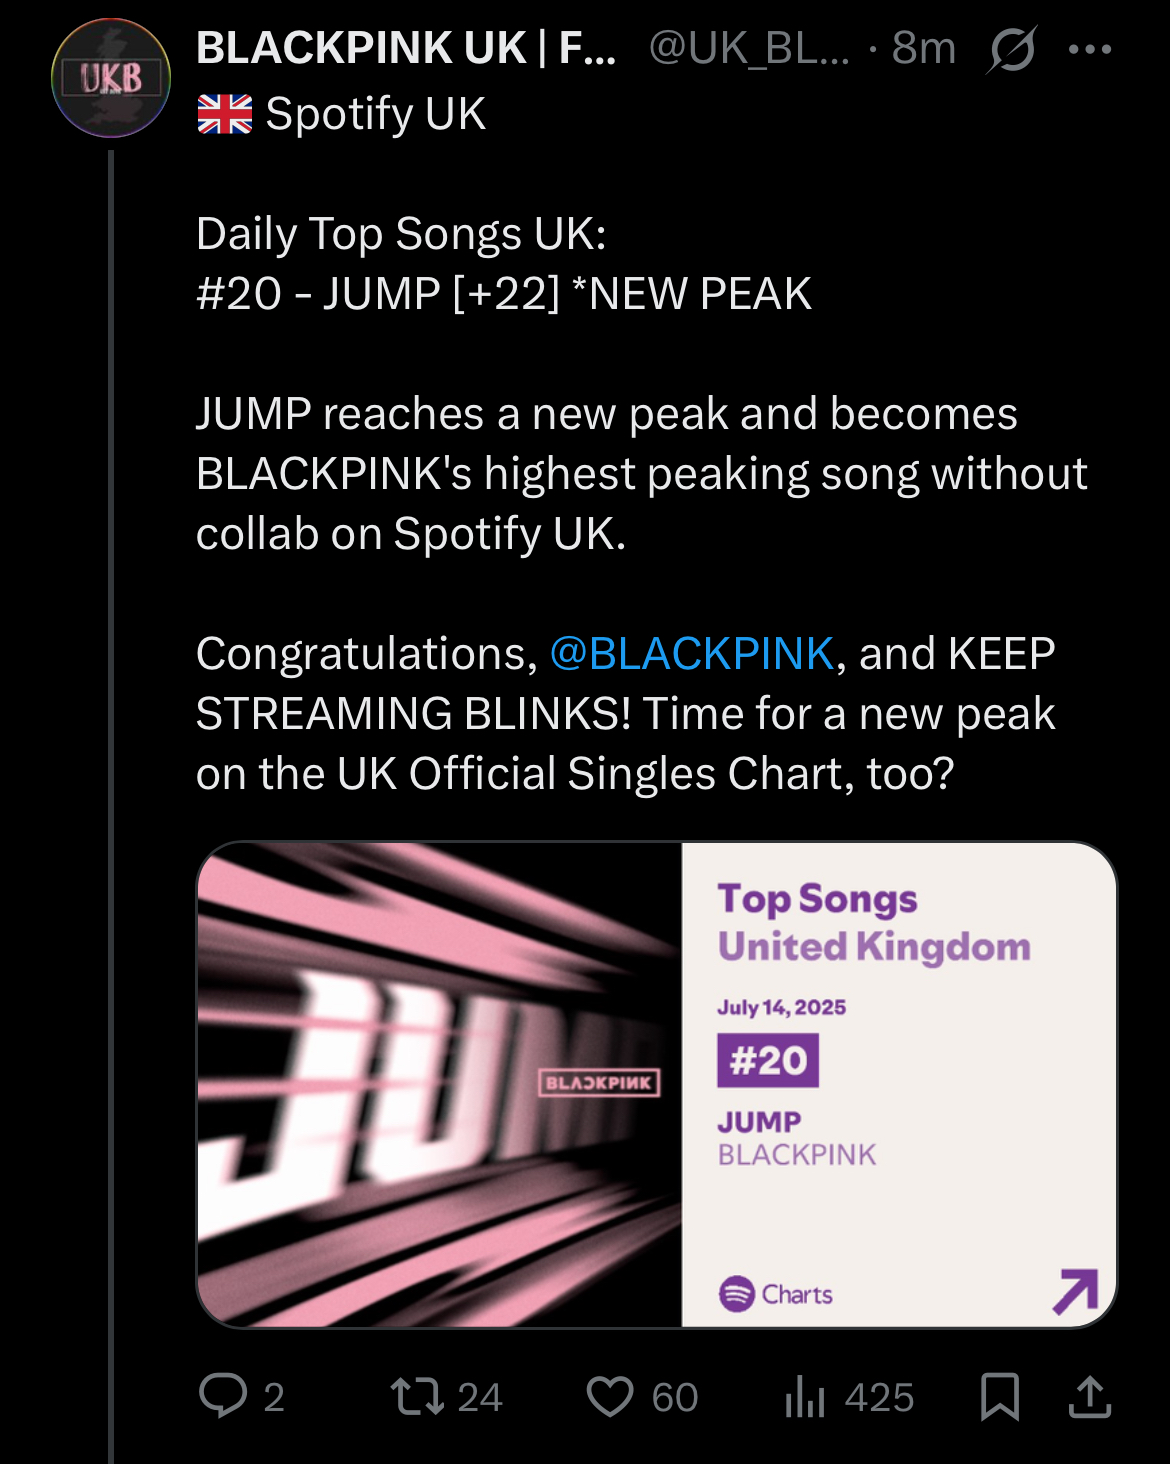Viewport: 1170px width, 1464px height.
Task: Tap the share upload icon
Action: (x=1090, y=1396)
